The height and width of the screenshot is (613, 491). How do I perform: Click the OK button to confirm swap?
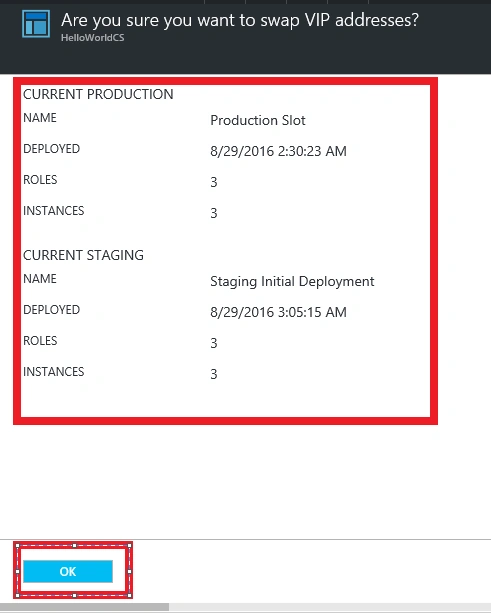tap(68, 571)
